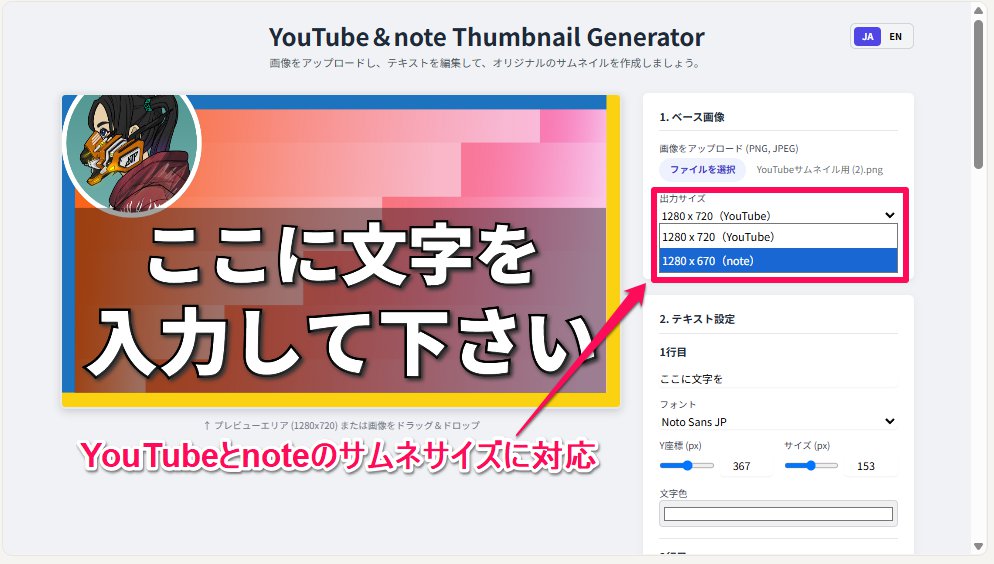Adjust the サイズ slider handle
Image resolution: width=994 pixels, height=564 pixels.
tap(811, 466)
